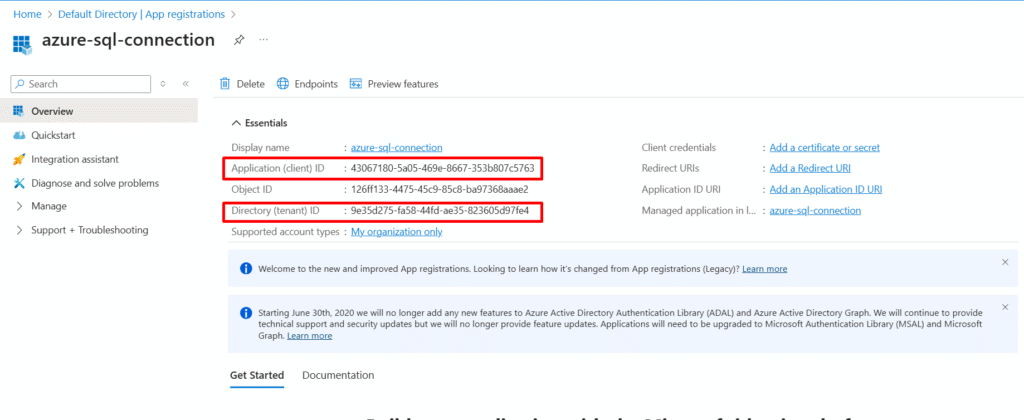Click the Application ID URI label
Viewport: 1024px width, 420px height.
click(x=679, y=189)
